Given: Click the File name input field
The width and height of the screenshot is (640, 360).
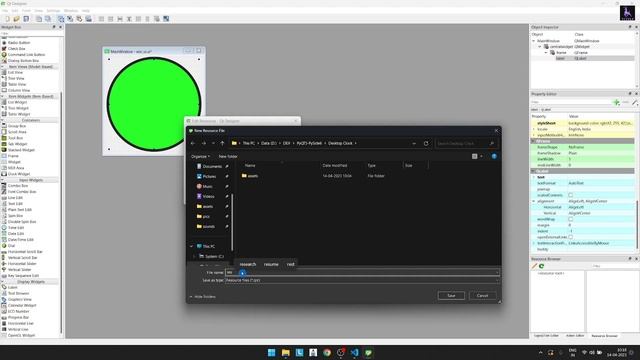Looking at the screenshot, I should coord(362,272).
